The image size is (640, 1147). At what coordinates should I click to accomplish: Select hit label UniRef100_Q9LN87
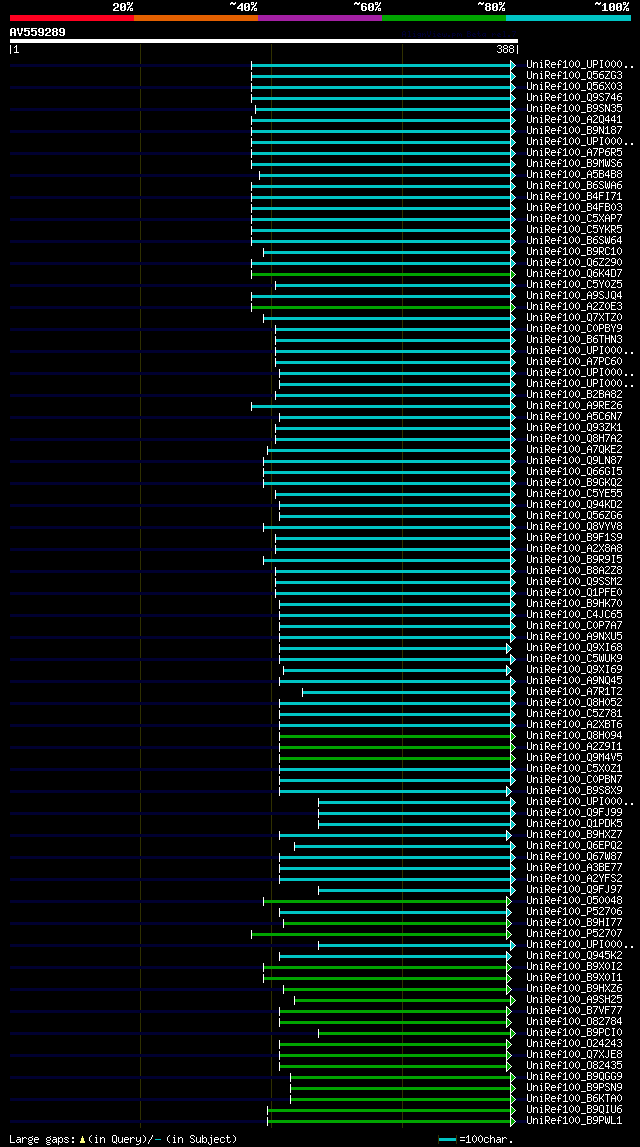[574, 460]
